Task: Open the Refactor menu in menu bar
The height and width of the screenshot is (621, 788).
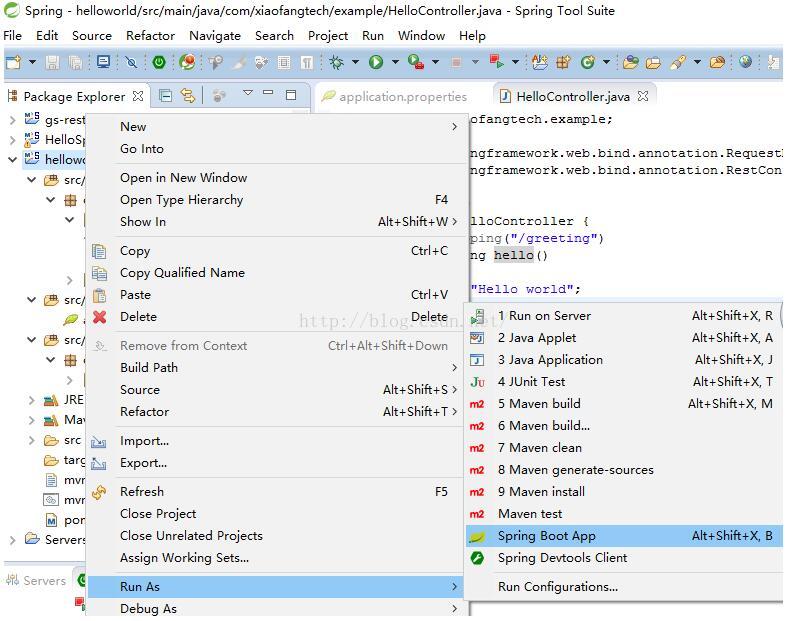Action: (150, 36)
